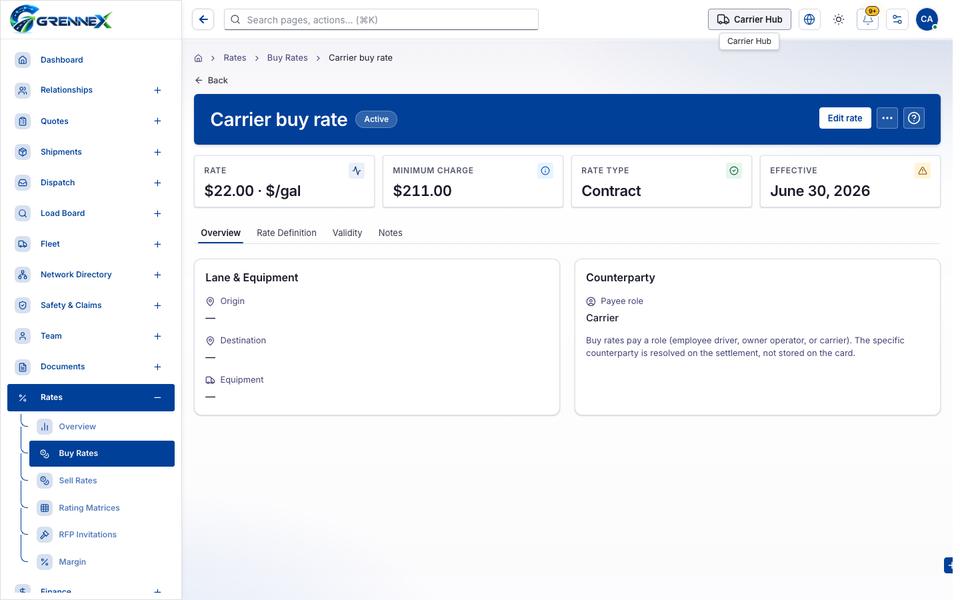Open the language globe icon
The height and width of the screenshot is (600, 960).
(809, 20)
